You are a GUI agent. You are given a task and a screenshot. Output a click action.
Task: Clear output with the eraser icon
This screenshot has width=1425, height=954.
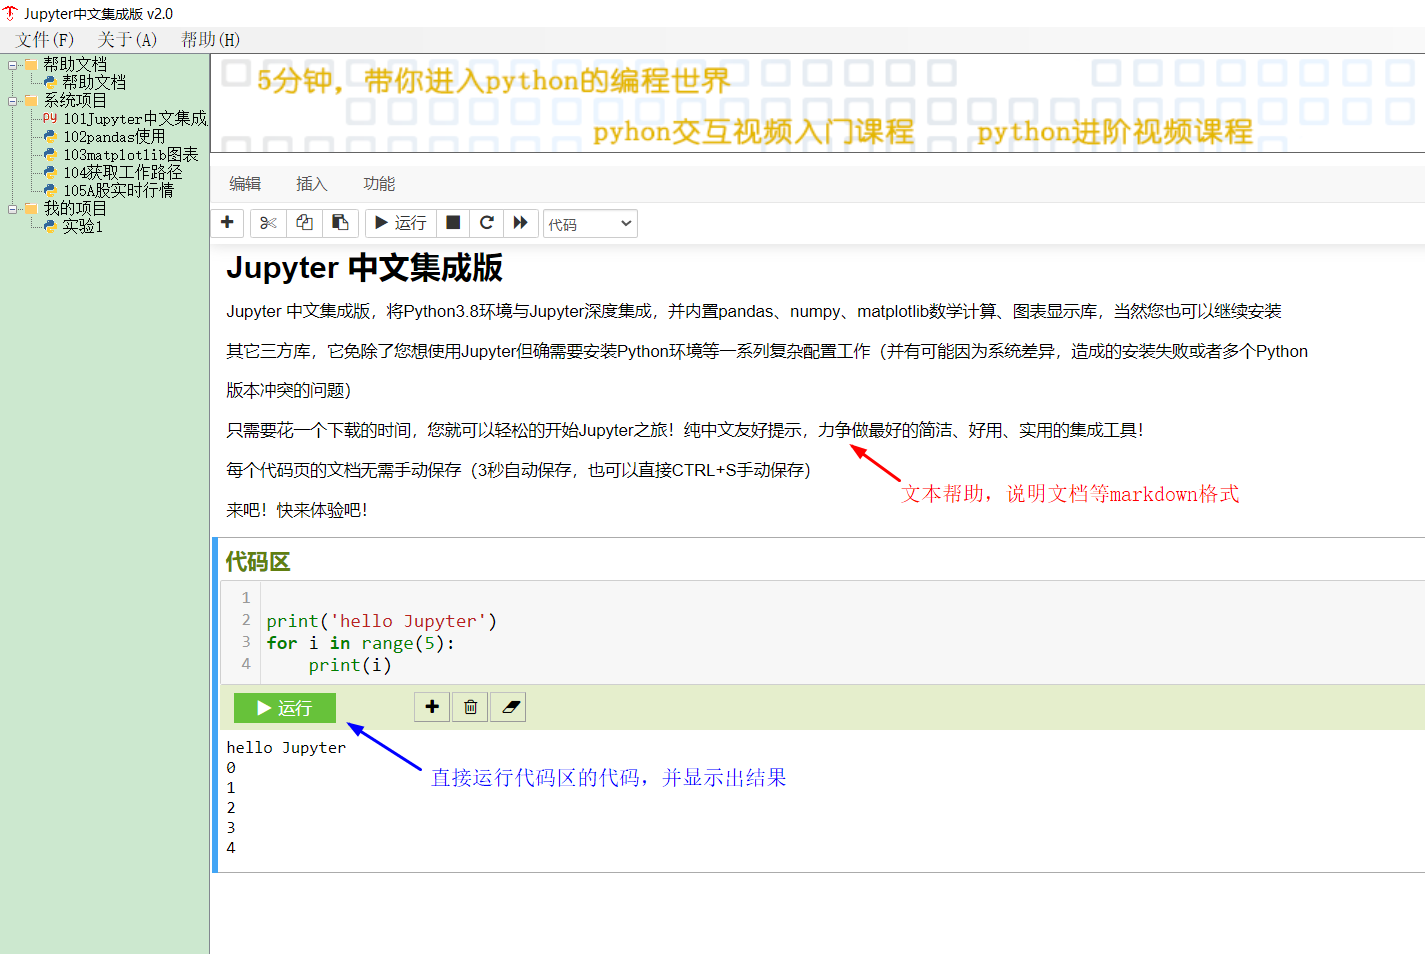pos(510,707)
